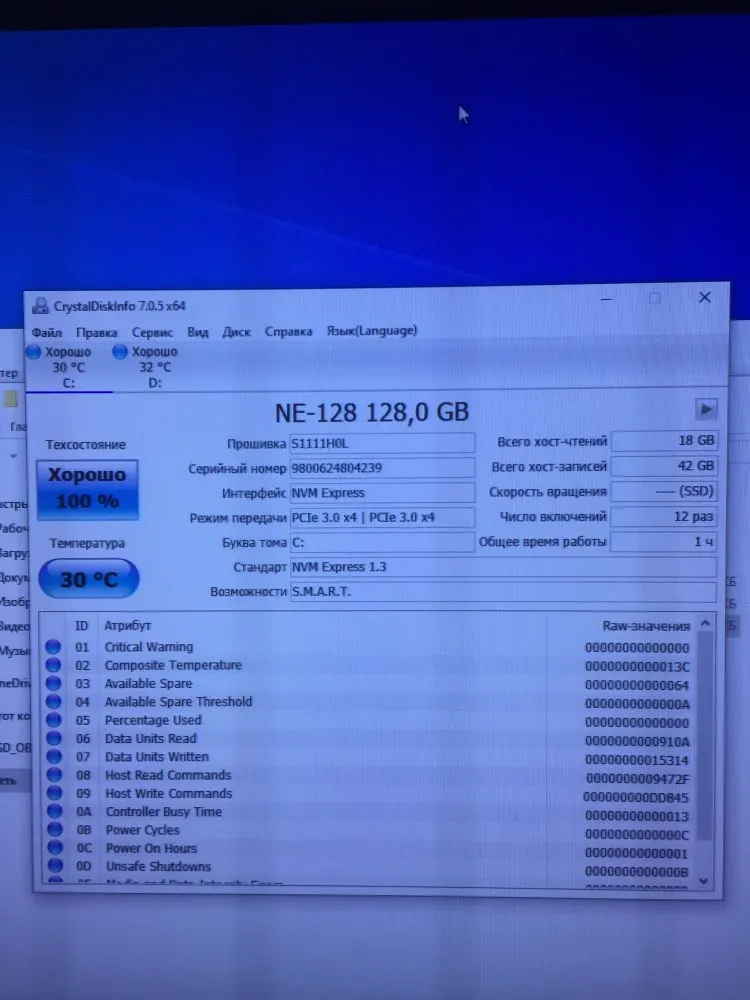This screenshot has width=750, height=1000.
Task: Click the blue status dot for Percentage Used
Action: (x=54, y=720)
